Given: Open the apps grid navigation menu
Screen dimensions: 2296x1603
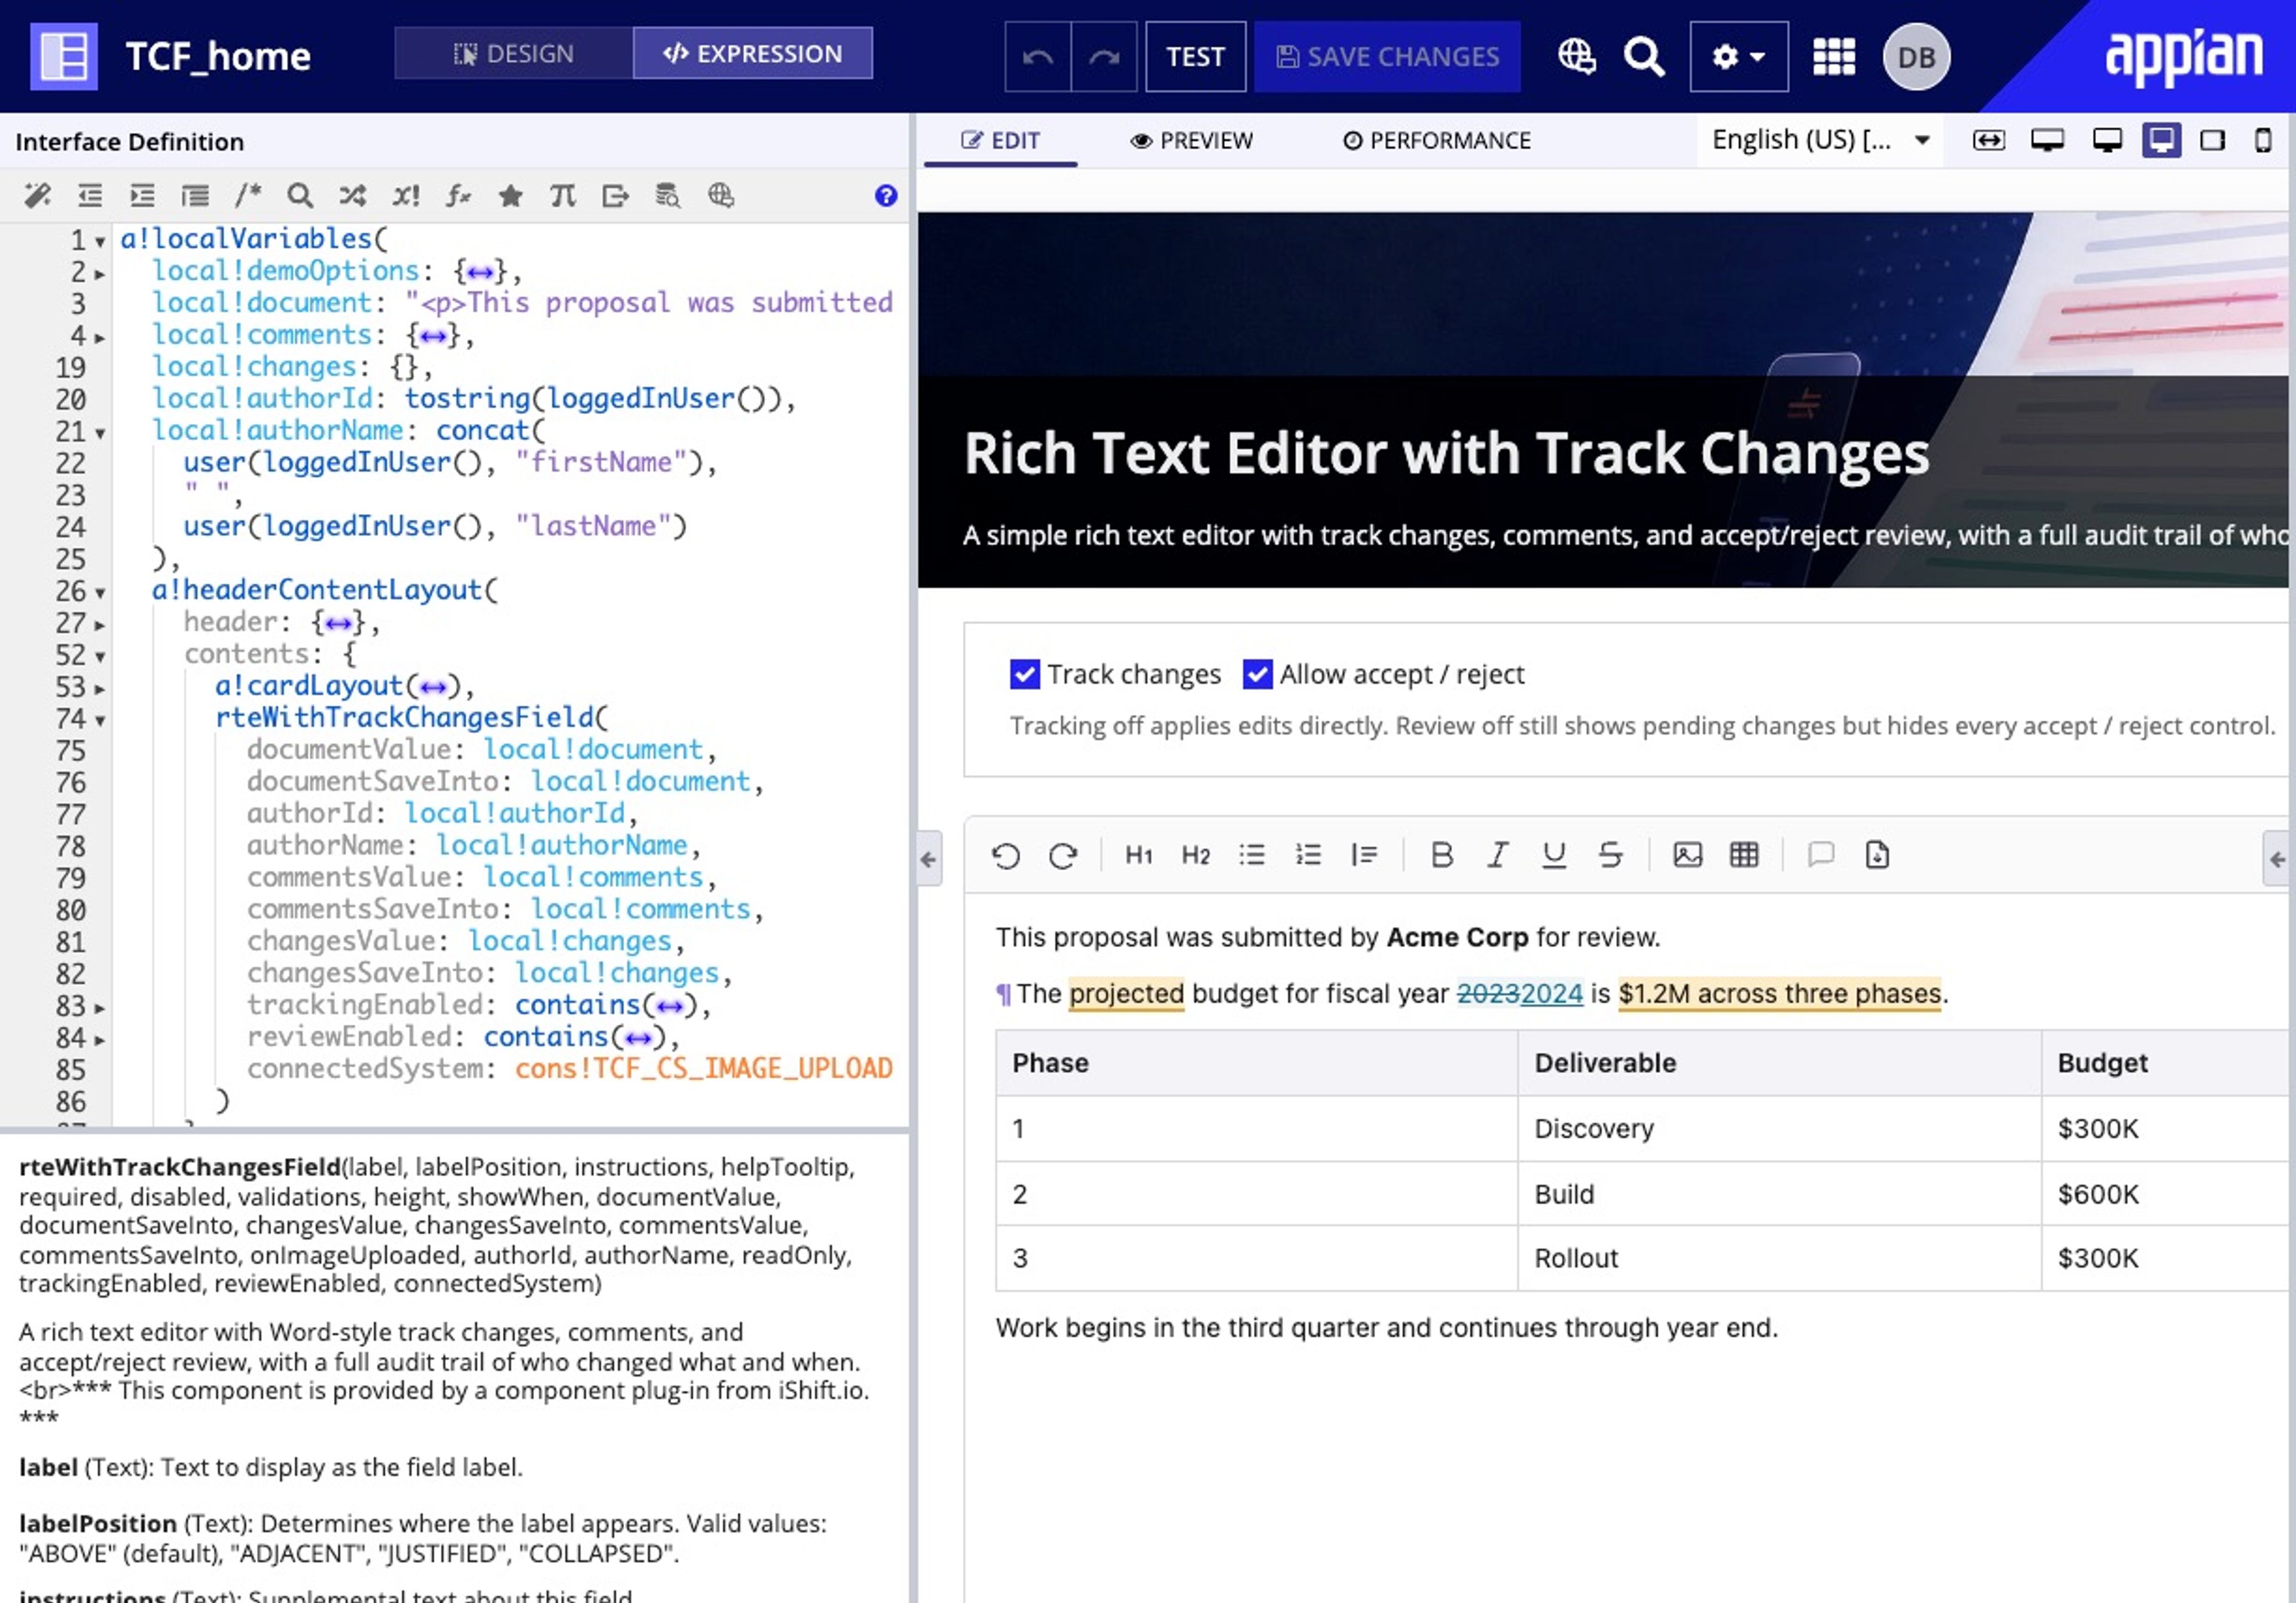Looking at the screenshot, I should (x=1834, y=56).
